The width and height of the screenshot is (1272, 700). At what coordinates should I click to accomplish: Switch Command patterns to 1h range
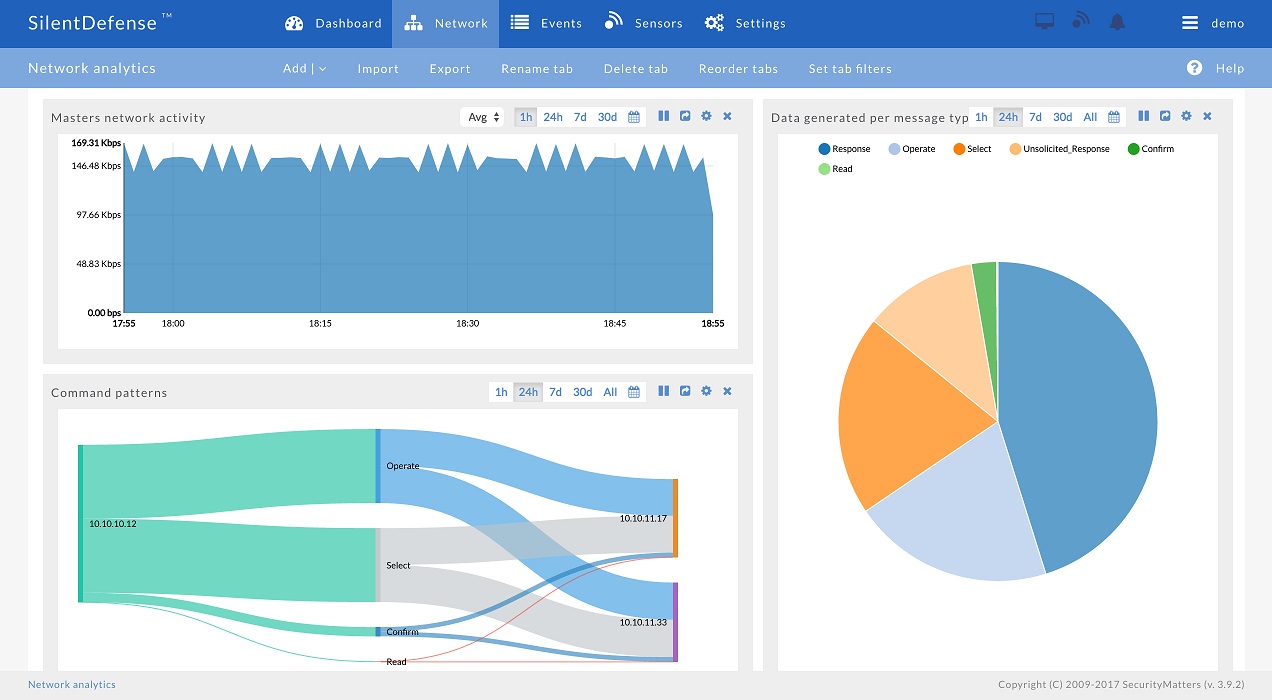501,392
